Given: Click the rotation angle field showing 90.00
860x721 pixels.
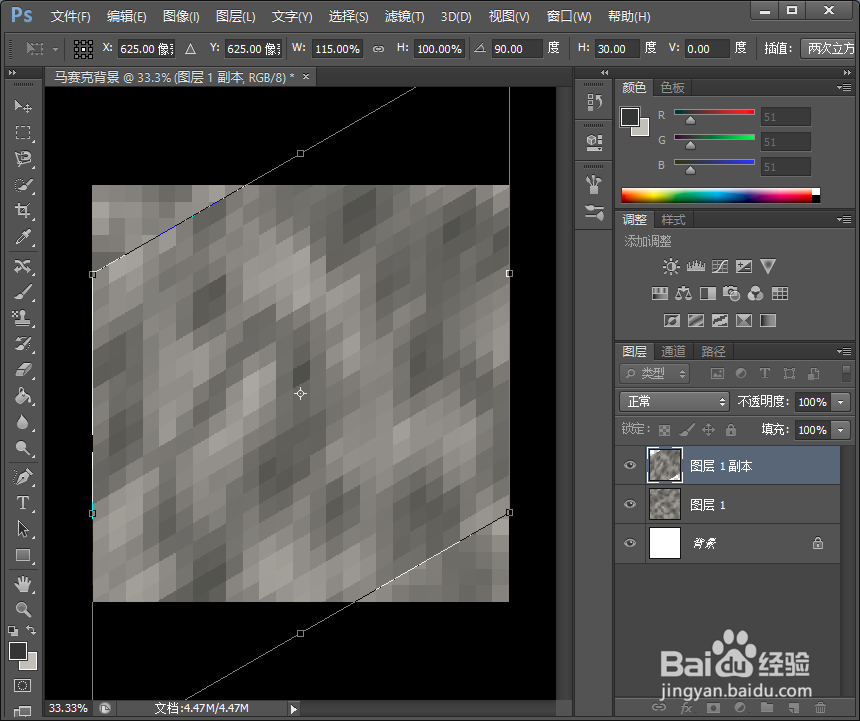Looking at the screenshot, I should click(517, 49).
